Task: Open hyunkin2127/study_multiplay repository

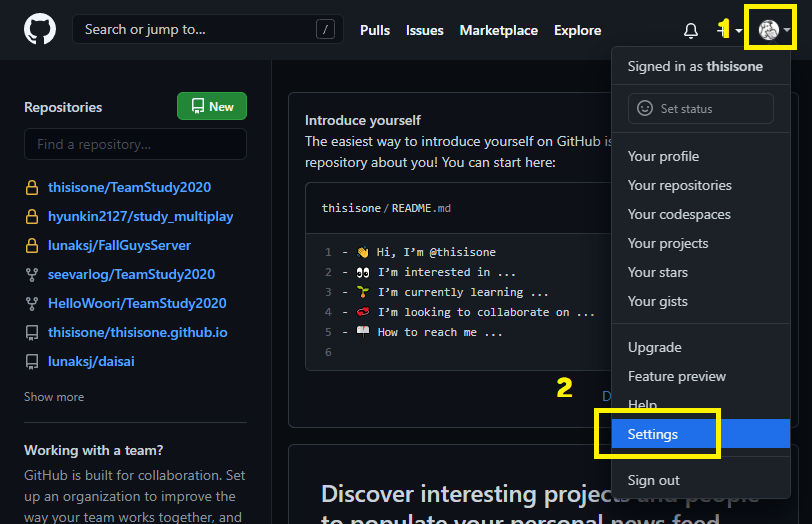Action: pos(140,216)
